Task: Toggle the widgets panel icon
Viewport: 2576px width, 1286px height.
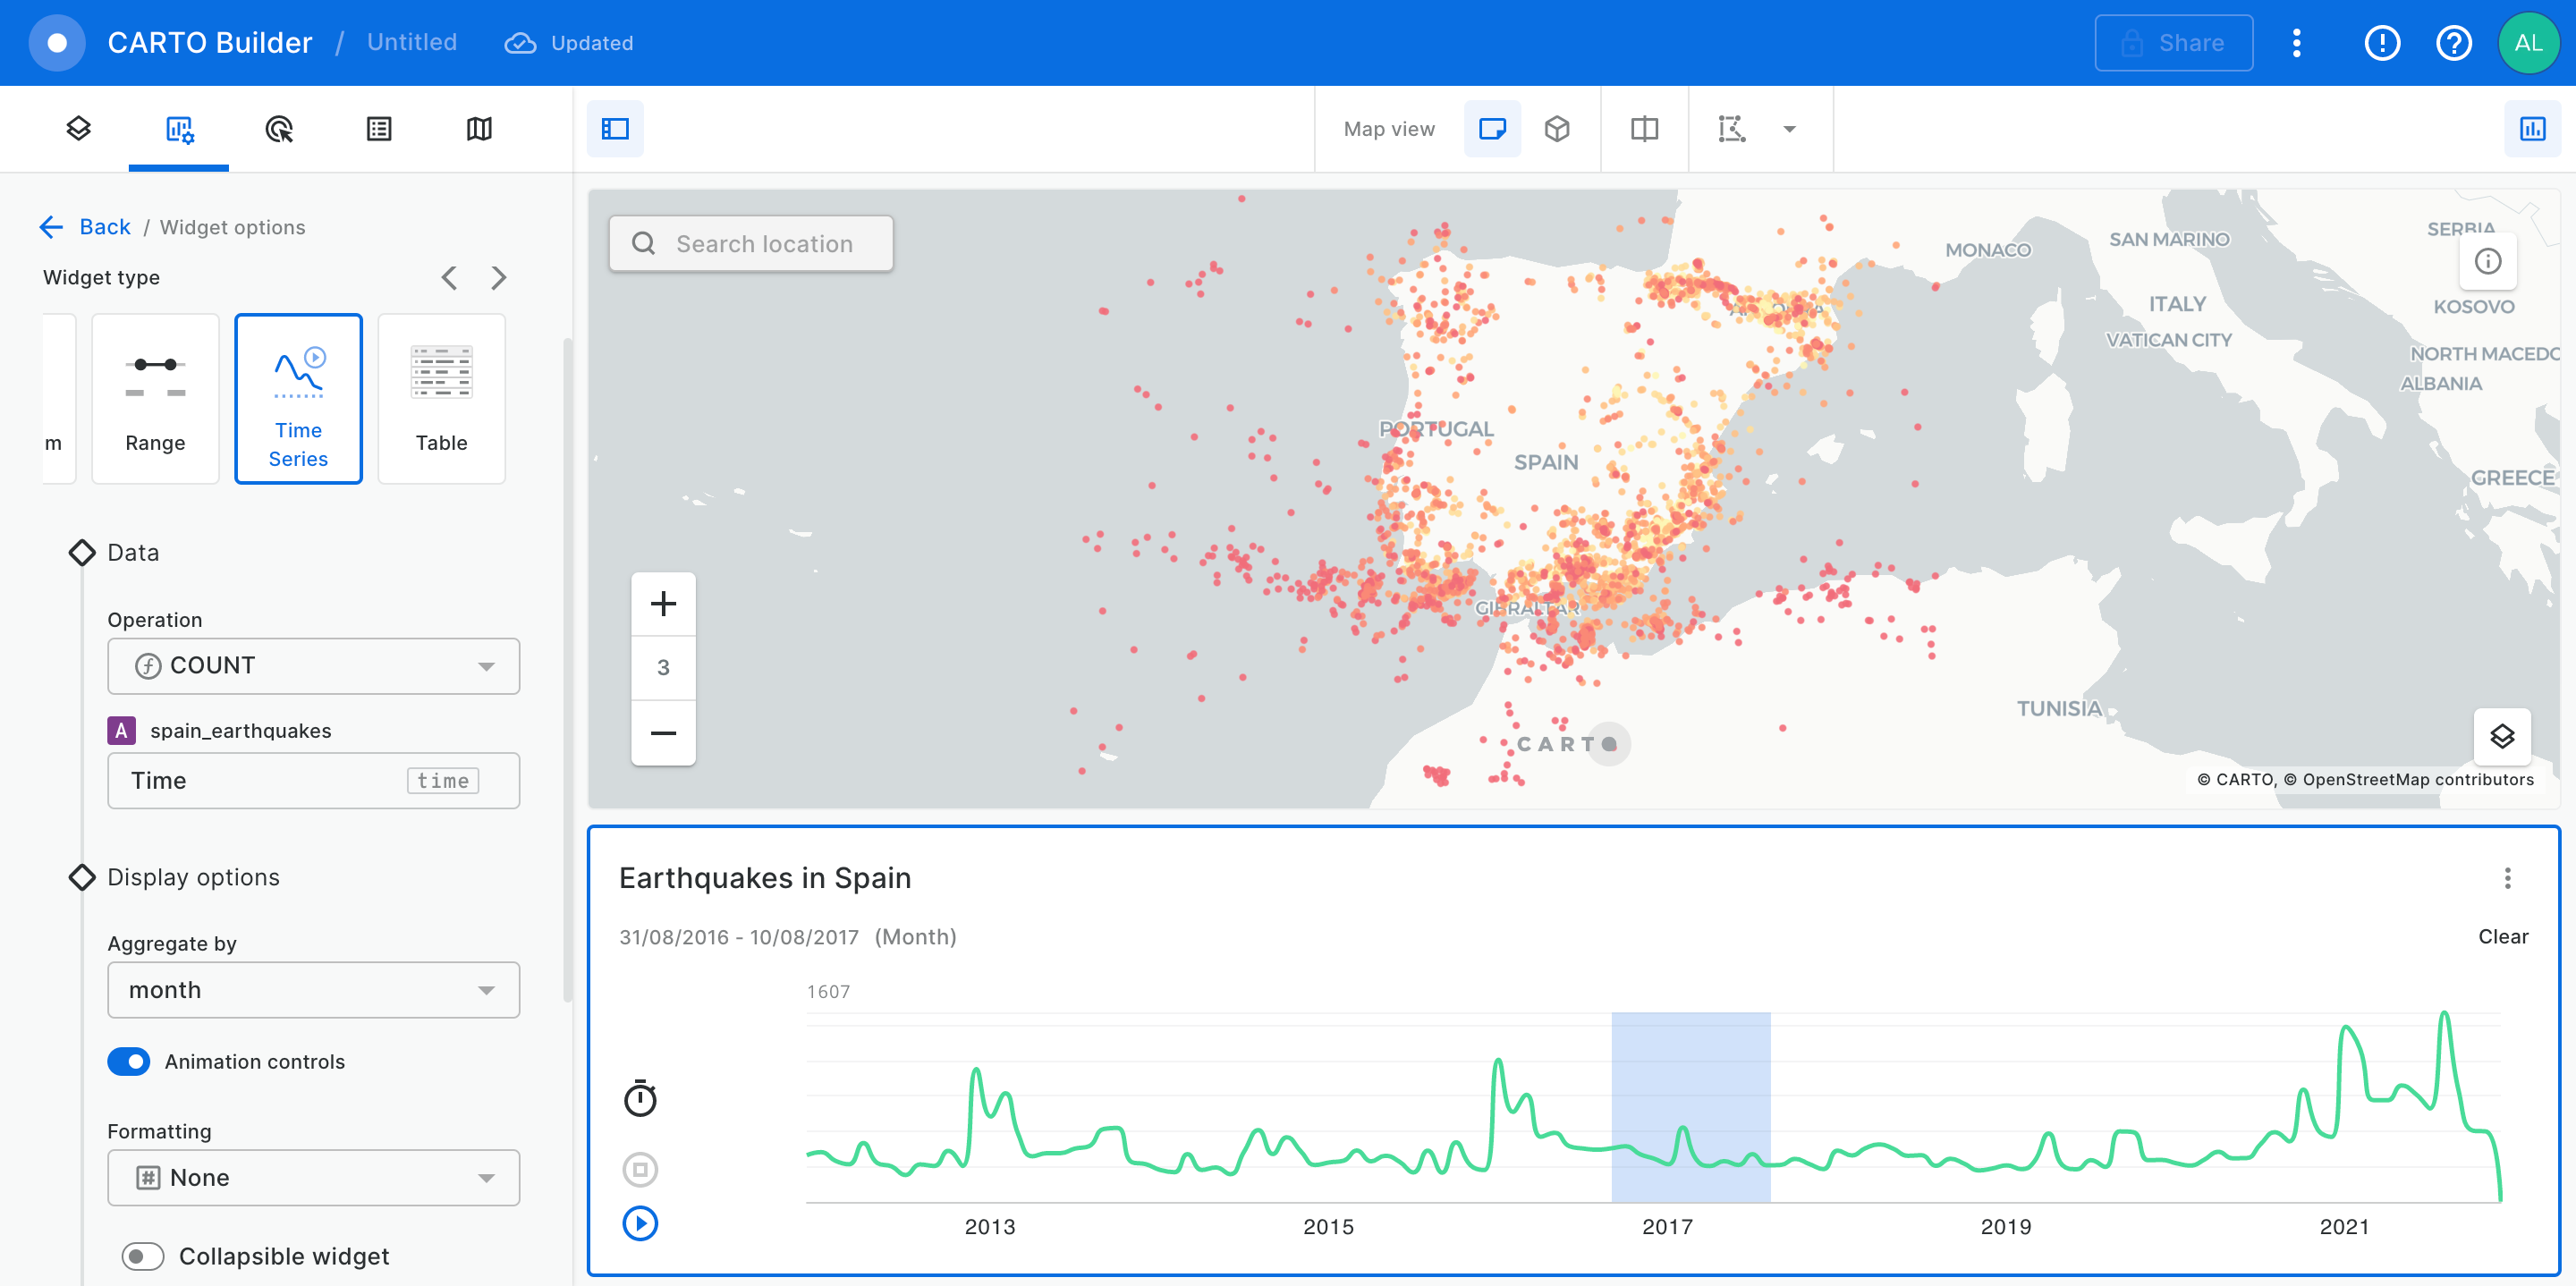Action: pos(2532,128)
